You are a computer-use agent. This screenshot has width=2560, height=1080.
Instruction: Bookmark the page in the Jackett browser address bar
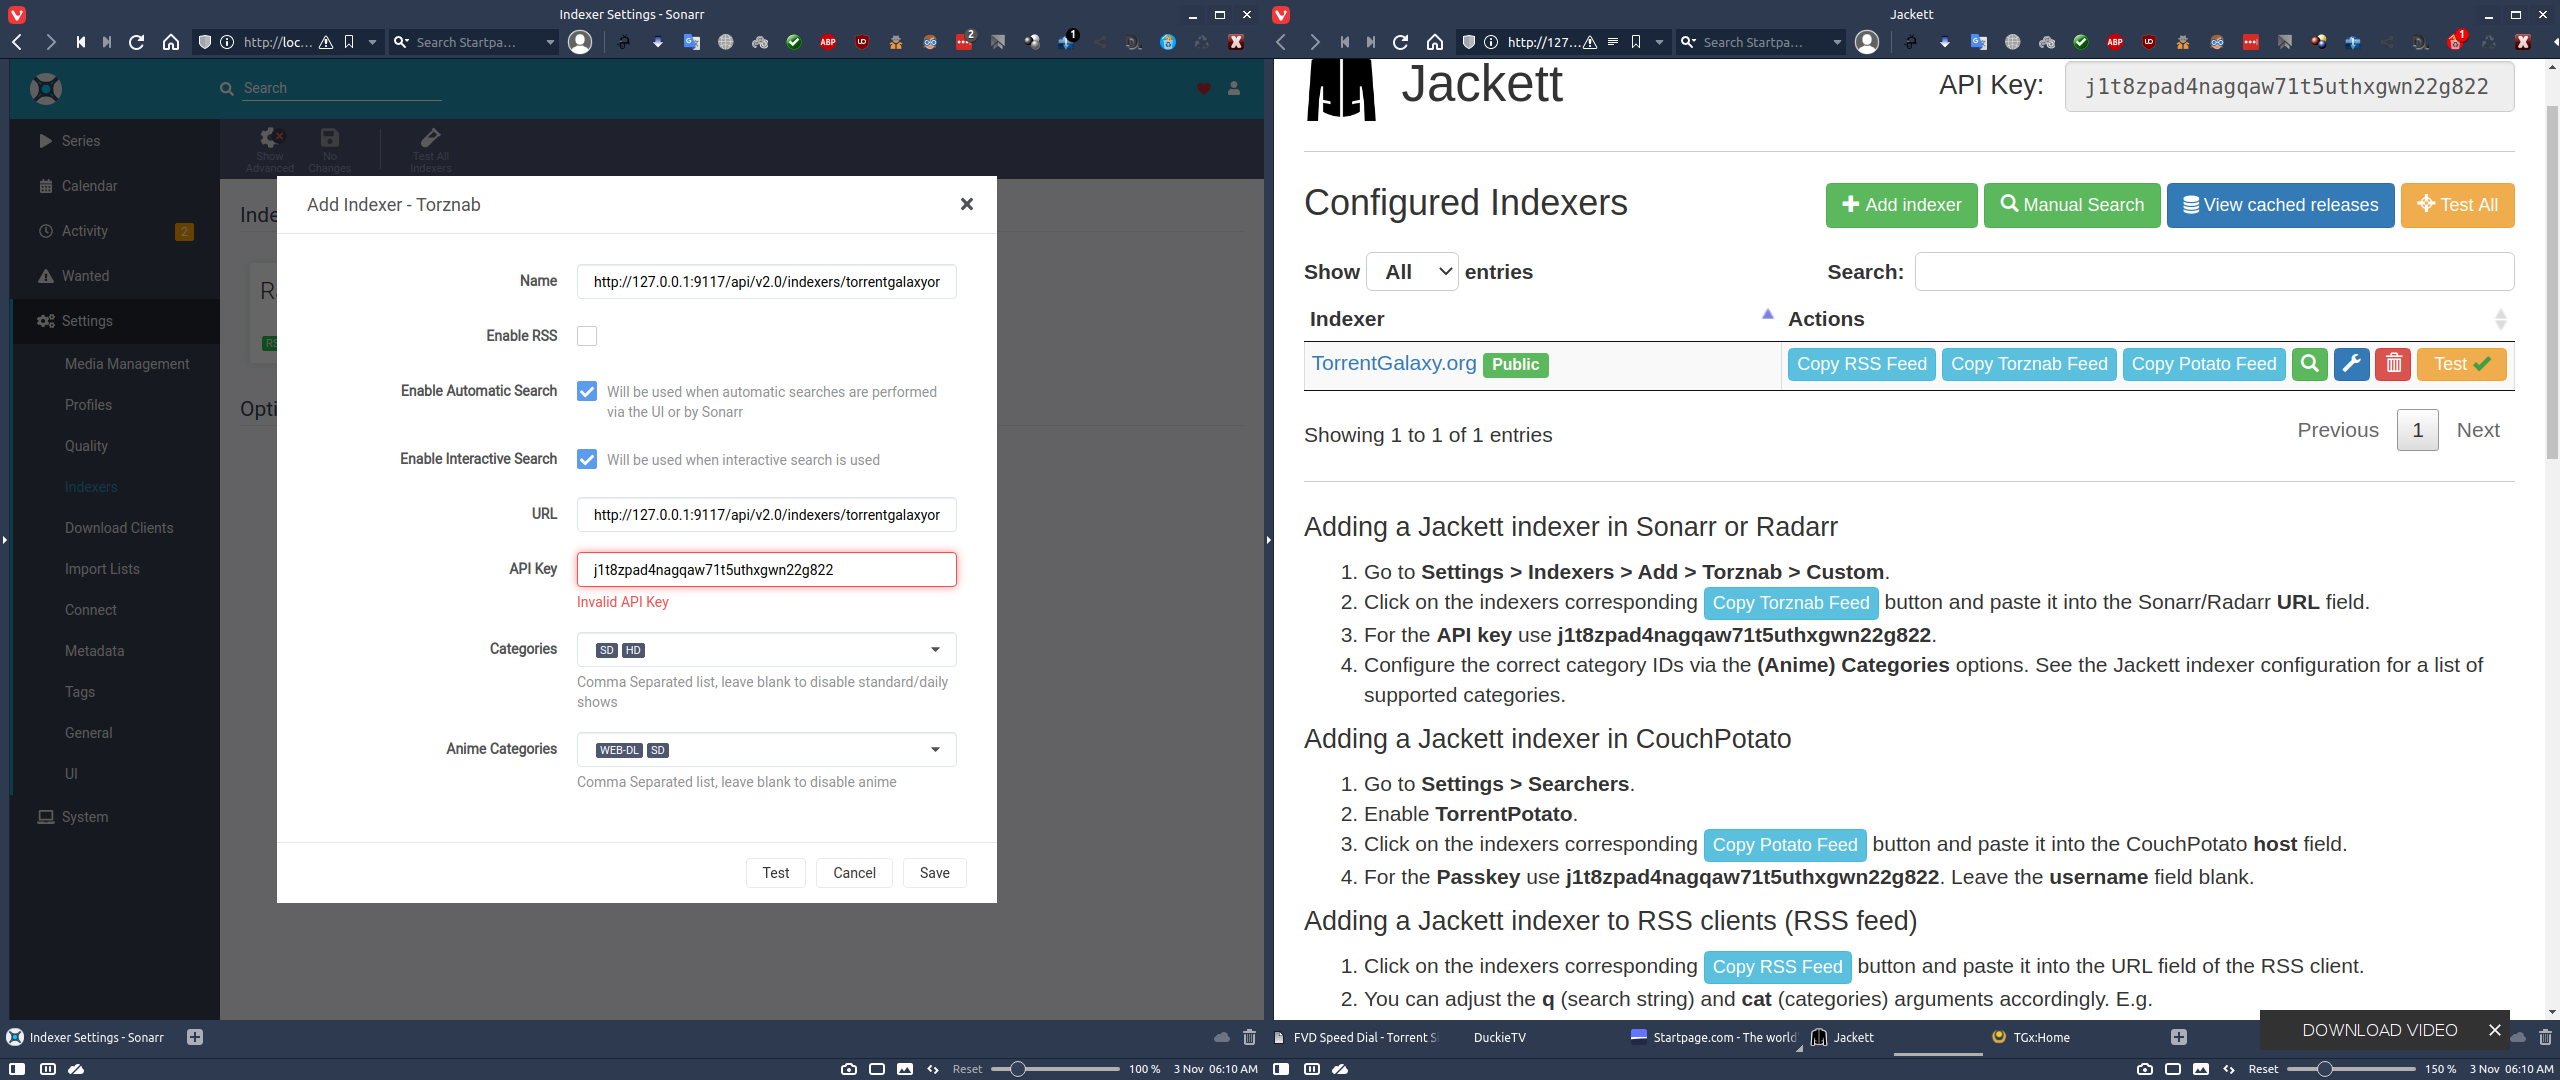coord(1636,42)
